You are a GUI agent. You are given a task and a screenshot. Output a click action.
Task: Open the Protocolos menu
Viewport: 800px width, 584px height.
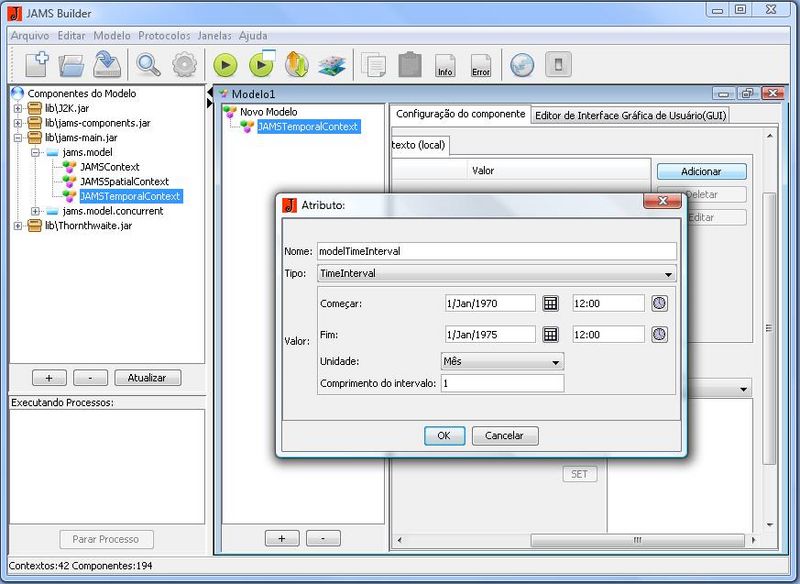pyautogui.click(x=164, y=35)
